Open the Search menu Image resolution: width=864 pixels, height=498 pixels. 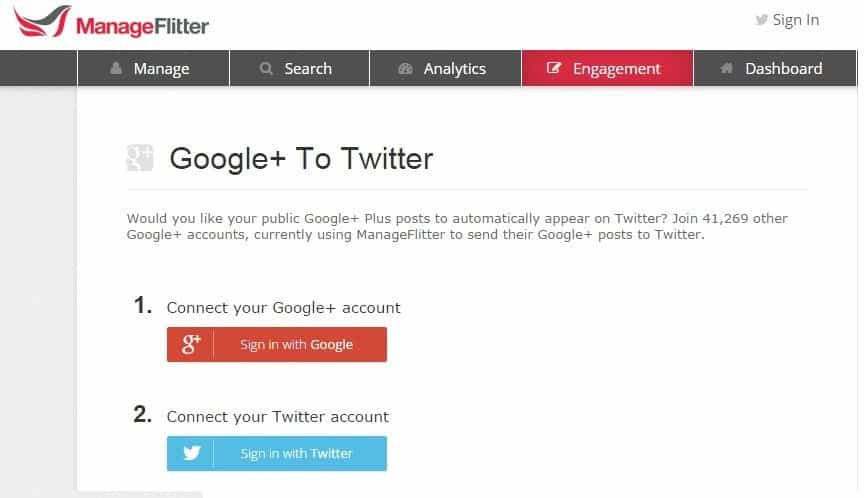[299, 68]
